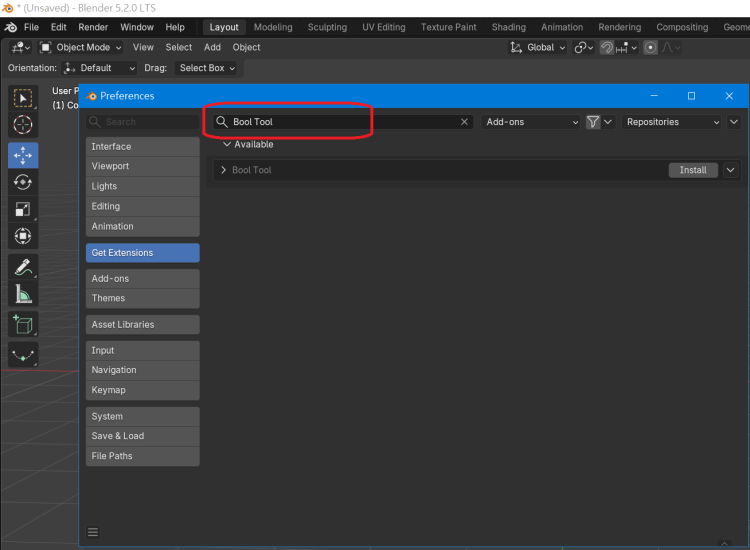Open the Blender logo app menu
Screen dimensions: 750x550
(x=11, y=27)
